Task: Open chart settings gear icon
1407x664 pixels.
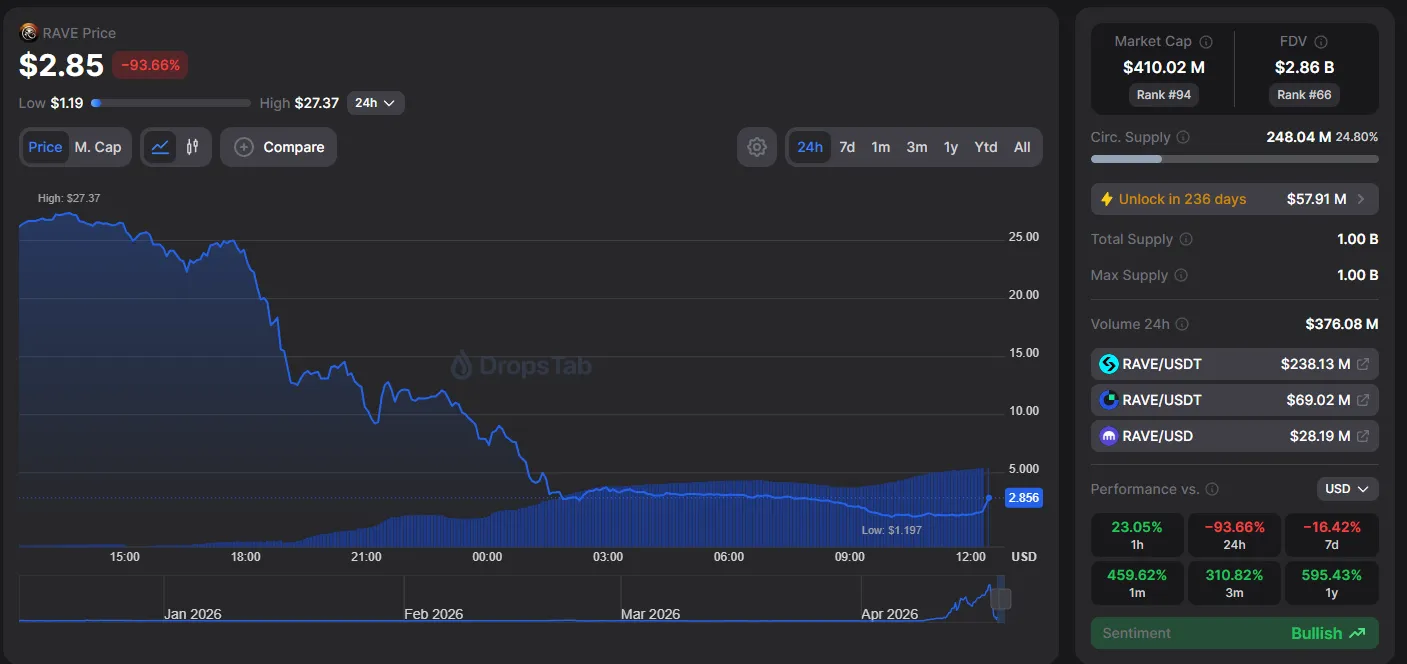Action: tap(757, 147)
